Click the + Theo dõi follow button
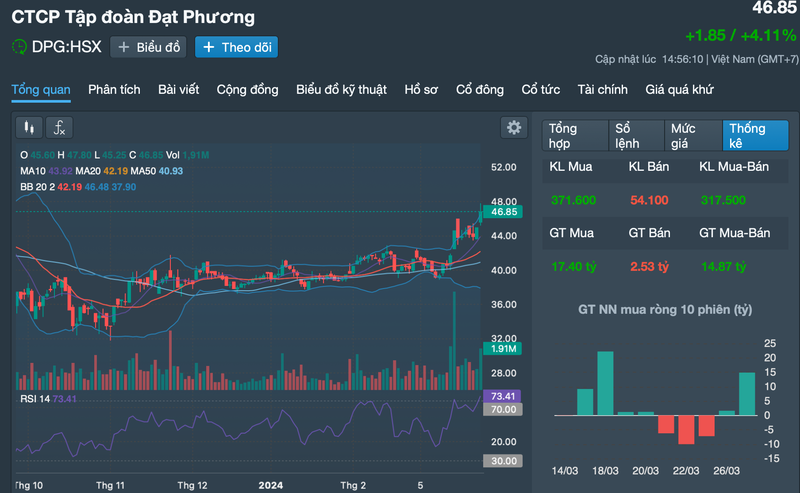Screen dimensions: 800x493 [x=236, y=47]
